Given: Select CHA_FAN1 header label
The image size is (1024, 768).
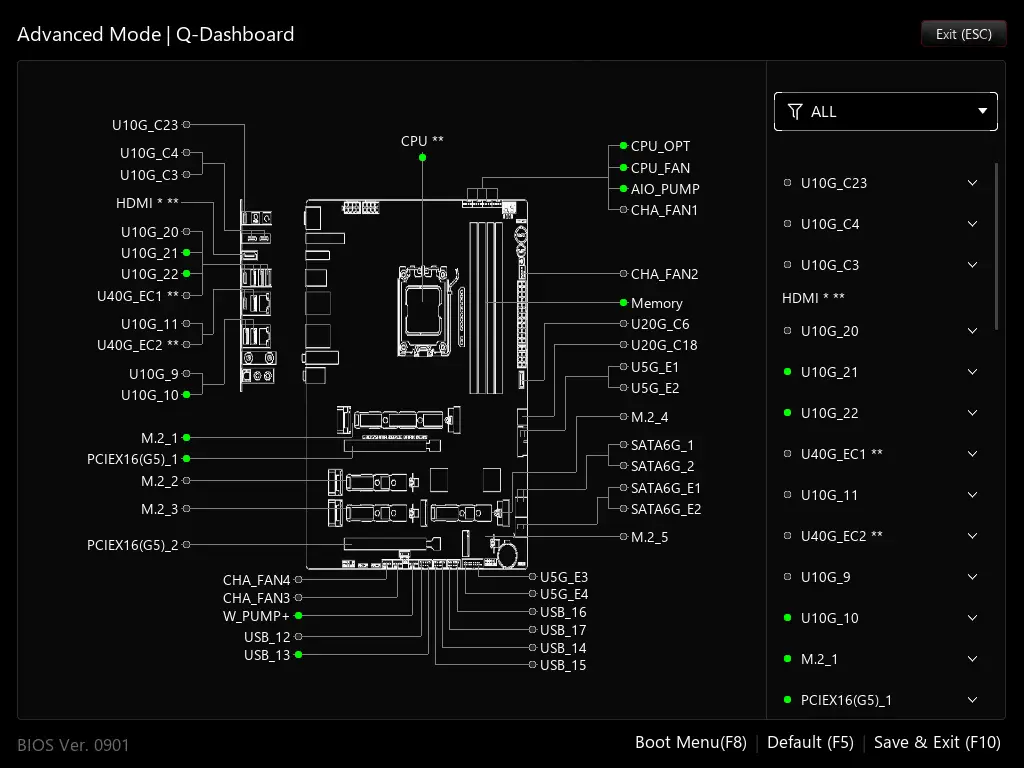Looking at the screenshot, I should coord(664,210).
